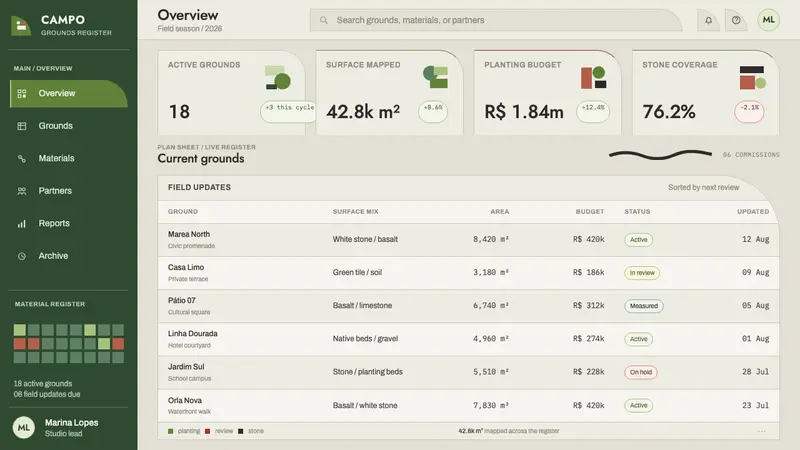Sort by the Area column header
Screen dimensions: 800x450
pyautogui.click(x=499, y=211)
